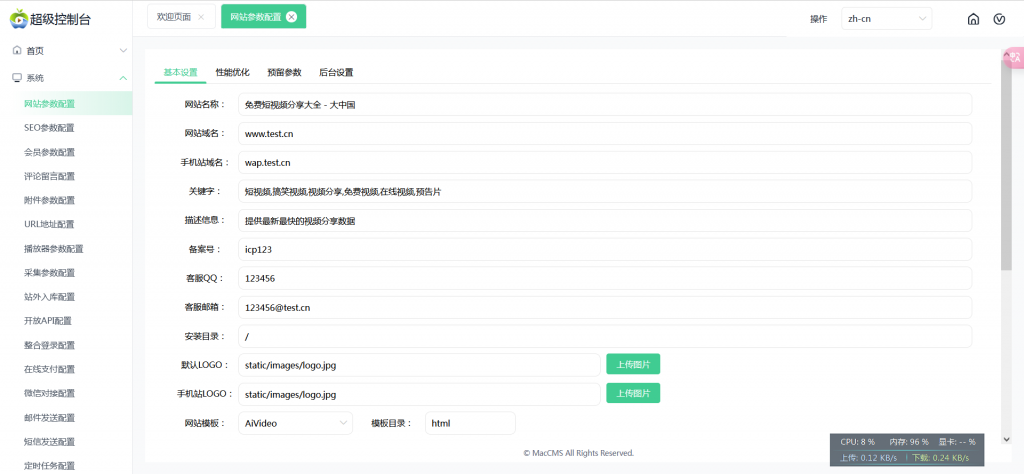Open the zh-cn language dropdown
The width and height of the screenshot is (1024, 474).
tap(886, 19)
